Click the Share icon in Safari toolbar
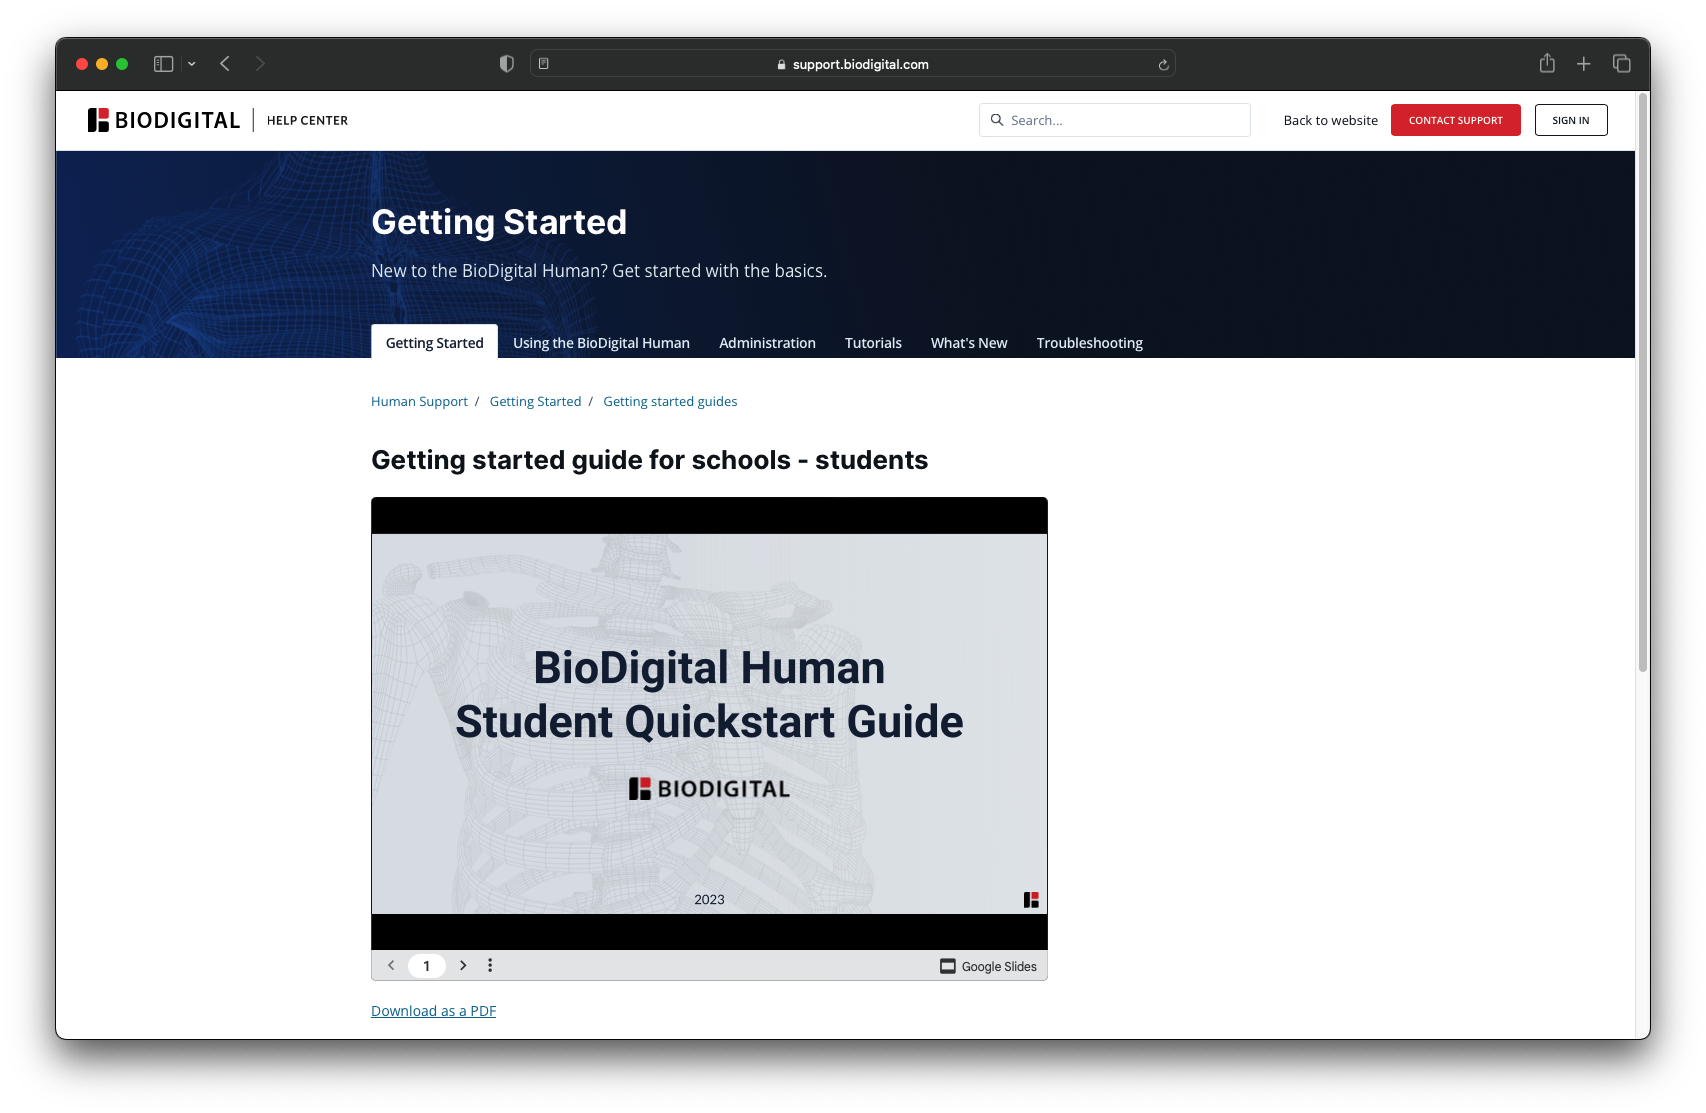The height and width of the screenshot is (1113, 1706). [x=1547, y=63]
